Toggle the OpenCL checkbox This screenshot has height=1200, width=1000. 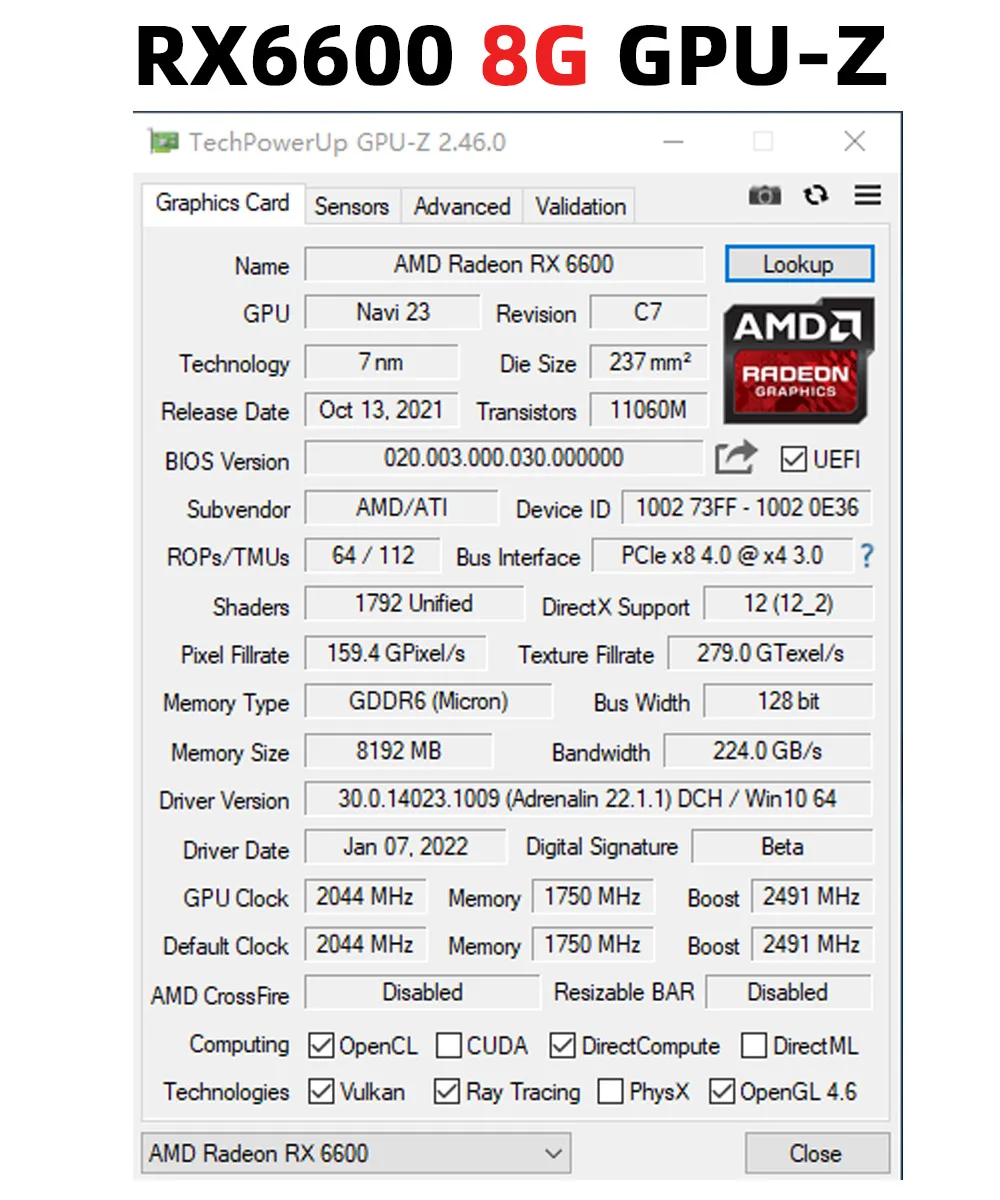coord(321,1046)
